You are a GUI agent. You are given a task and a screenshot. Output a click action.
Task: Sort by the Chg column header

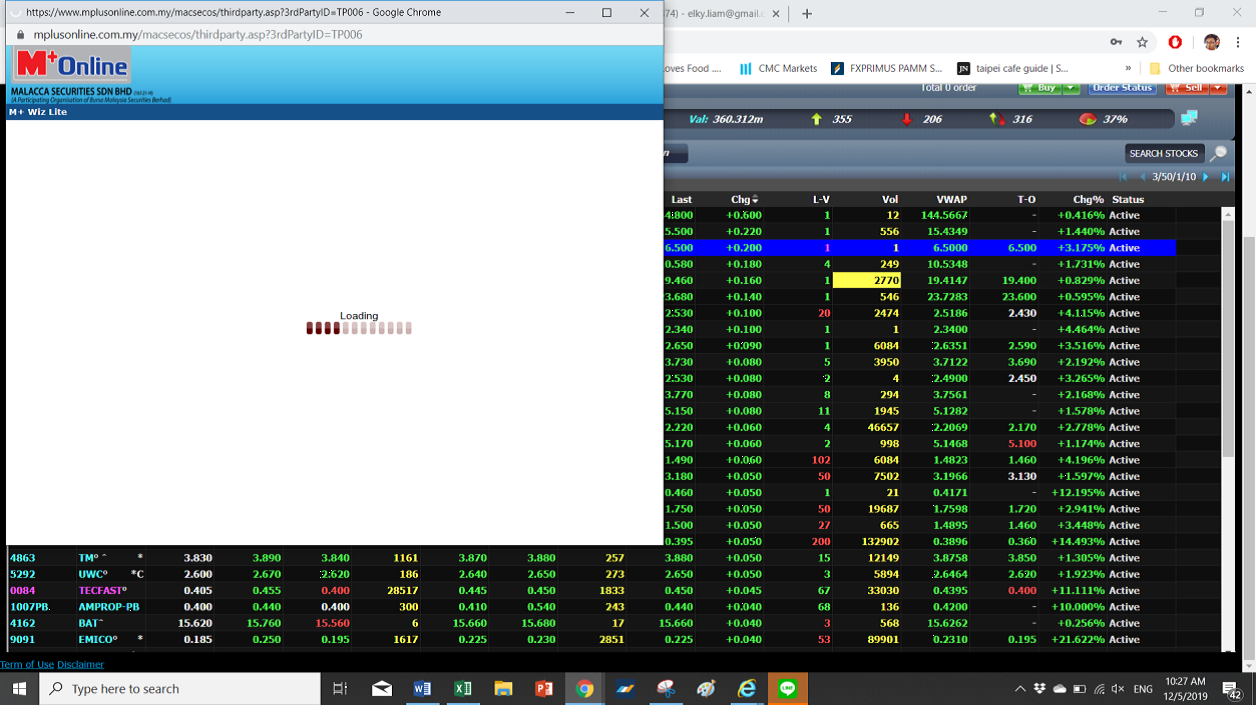(744, 199)
